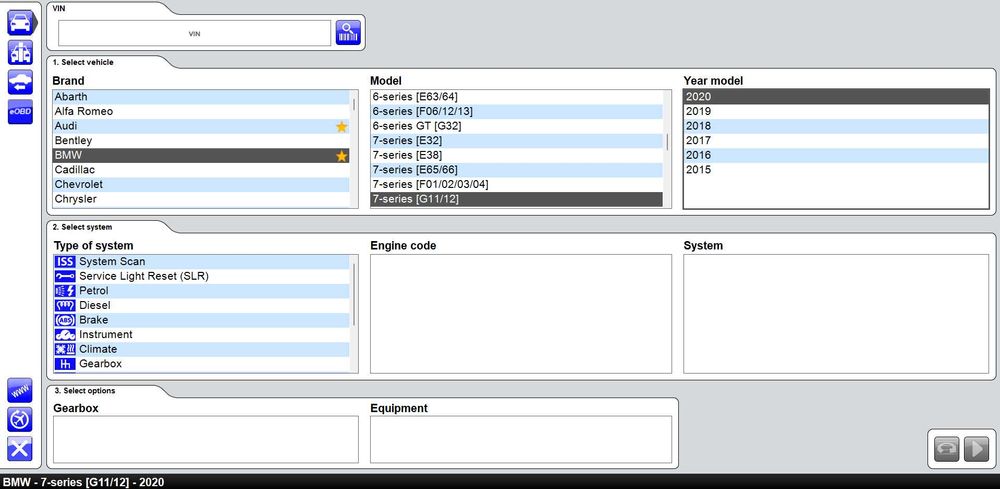Image resolution: width=1000 pixels, height=489 pixels.
Task: Select year model 2020
Action: point(836,97)
